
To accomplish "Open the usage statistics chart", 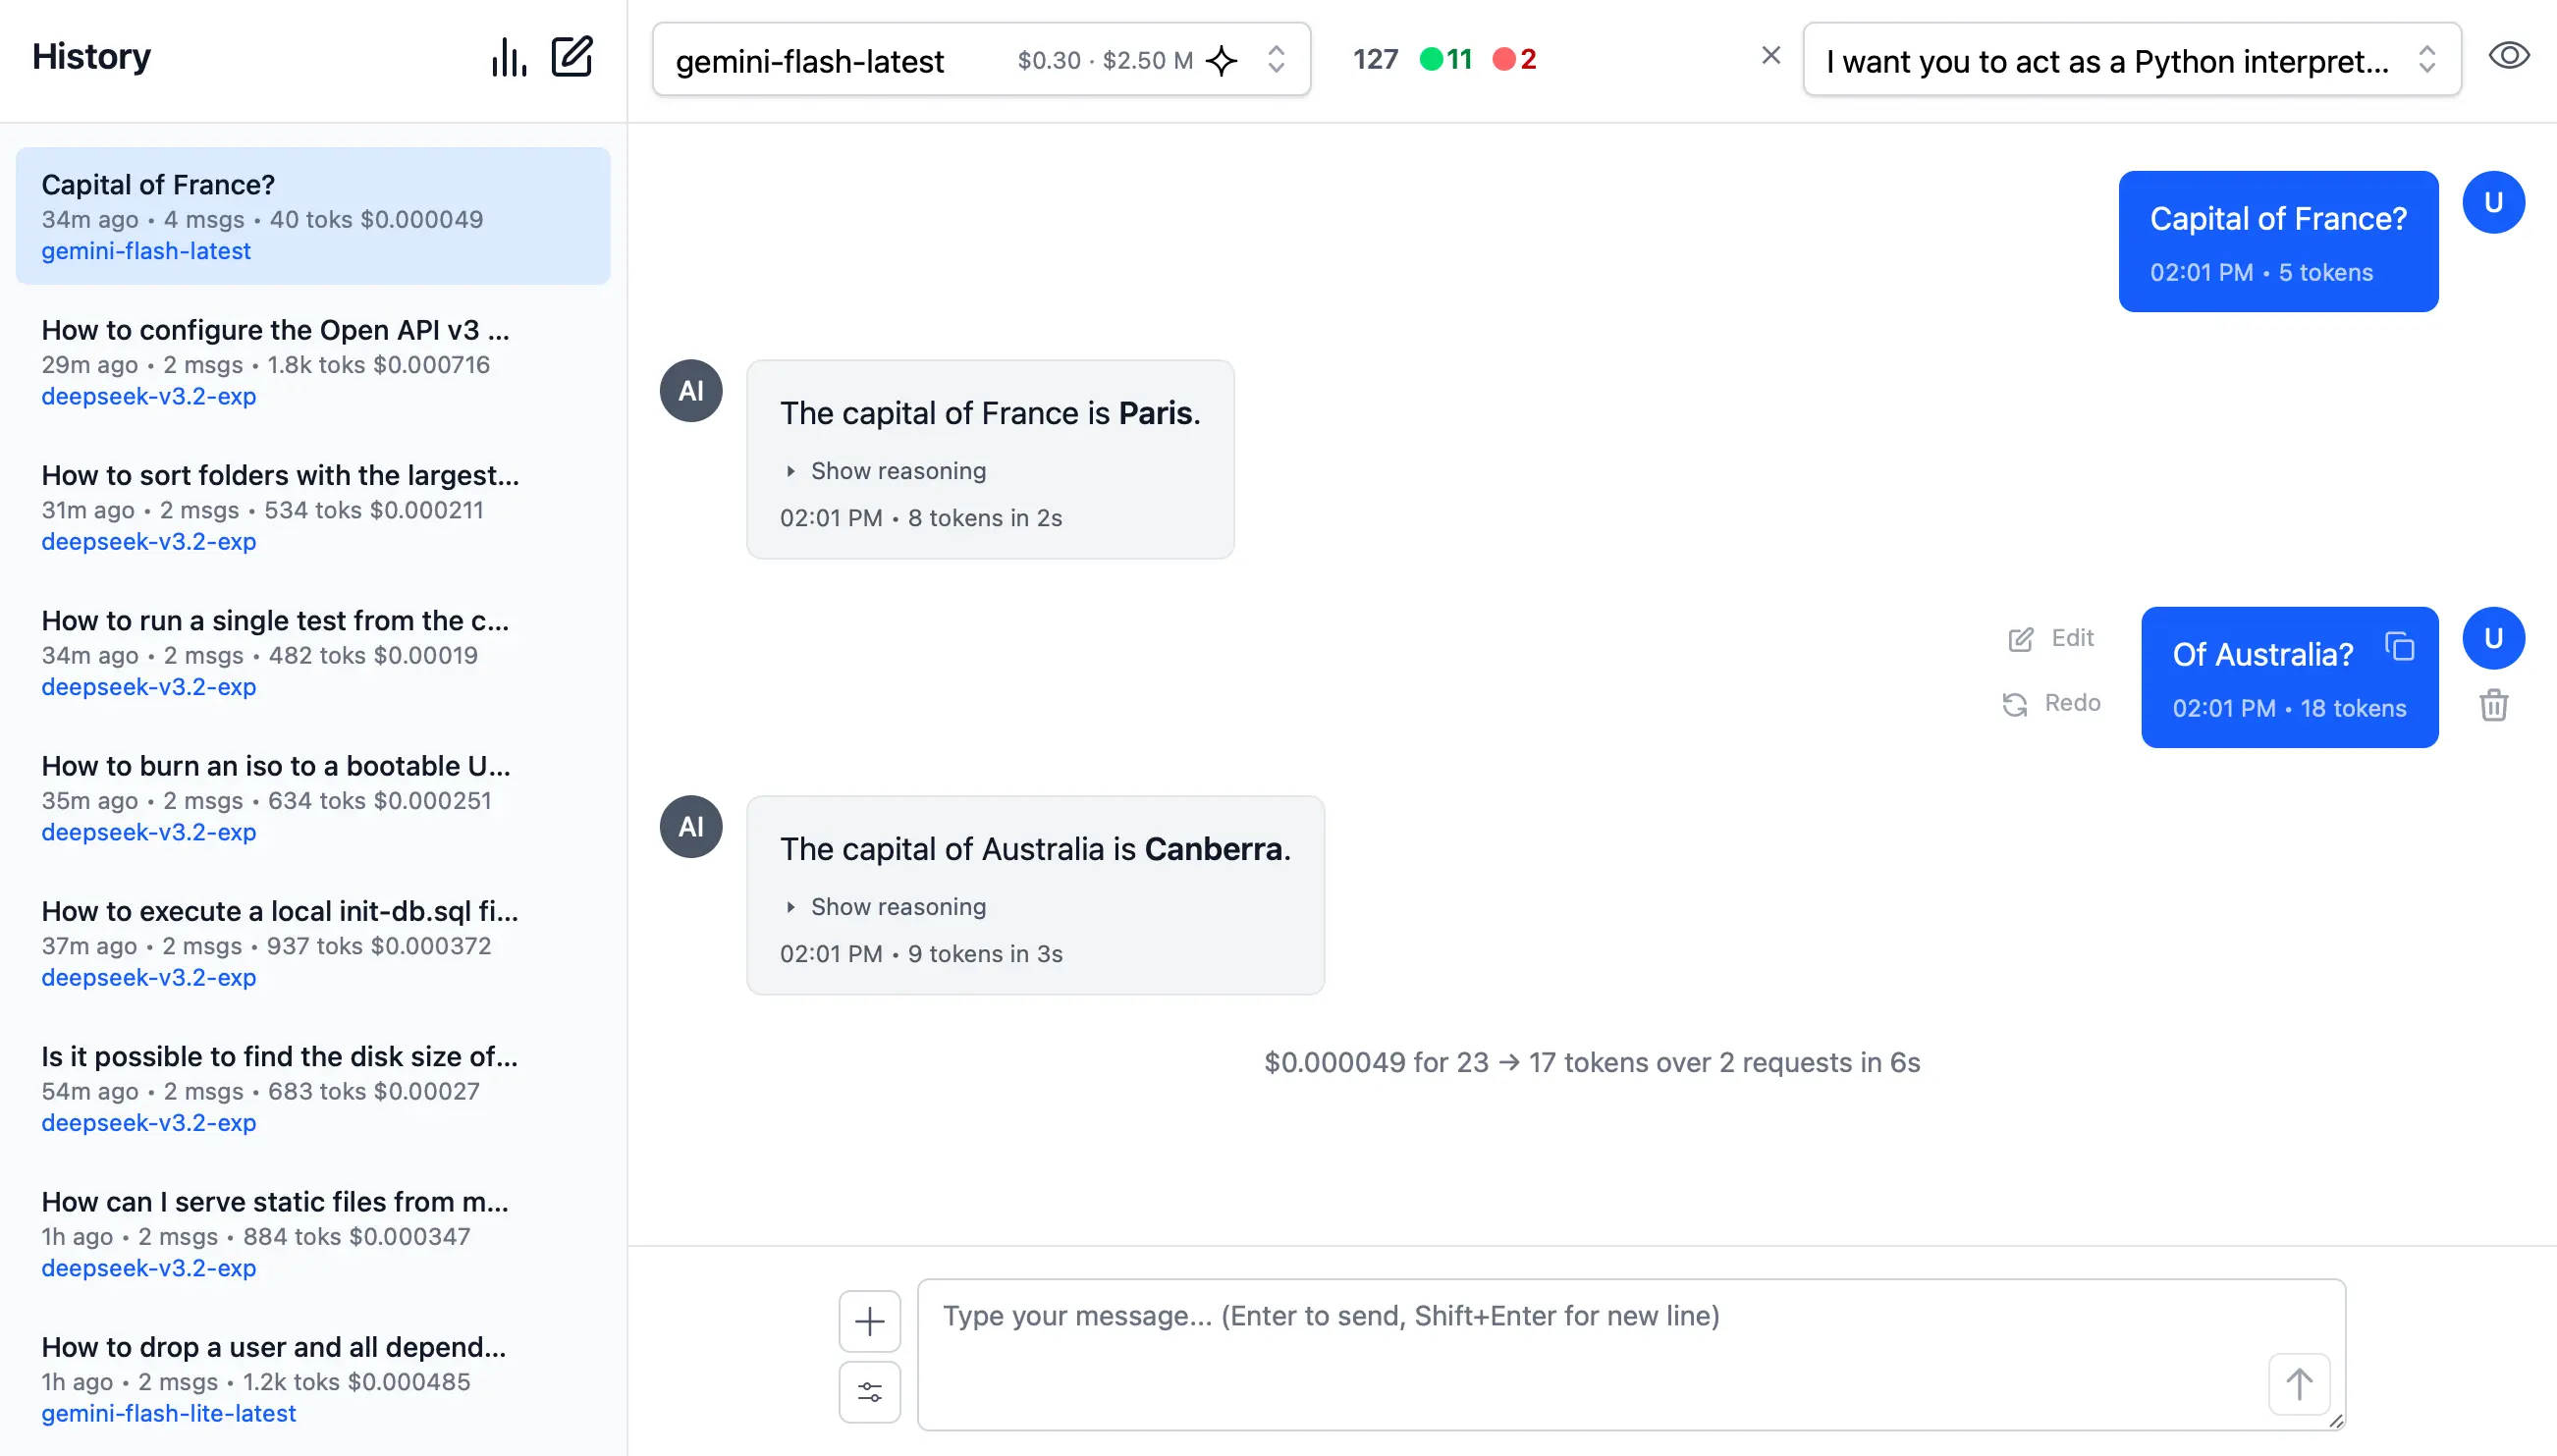I will click(507, 57).
